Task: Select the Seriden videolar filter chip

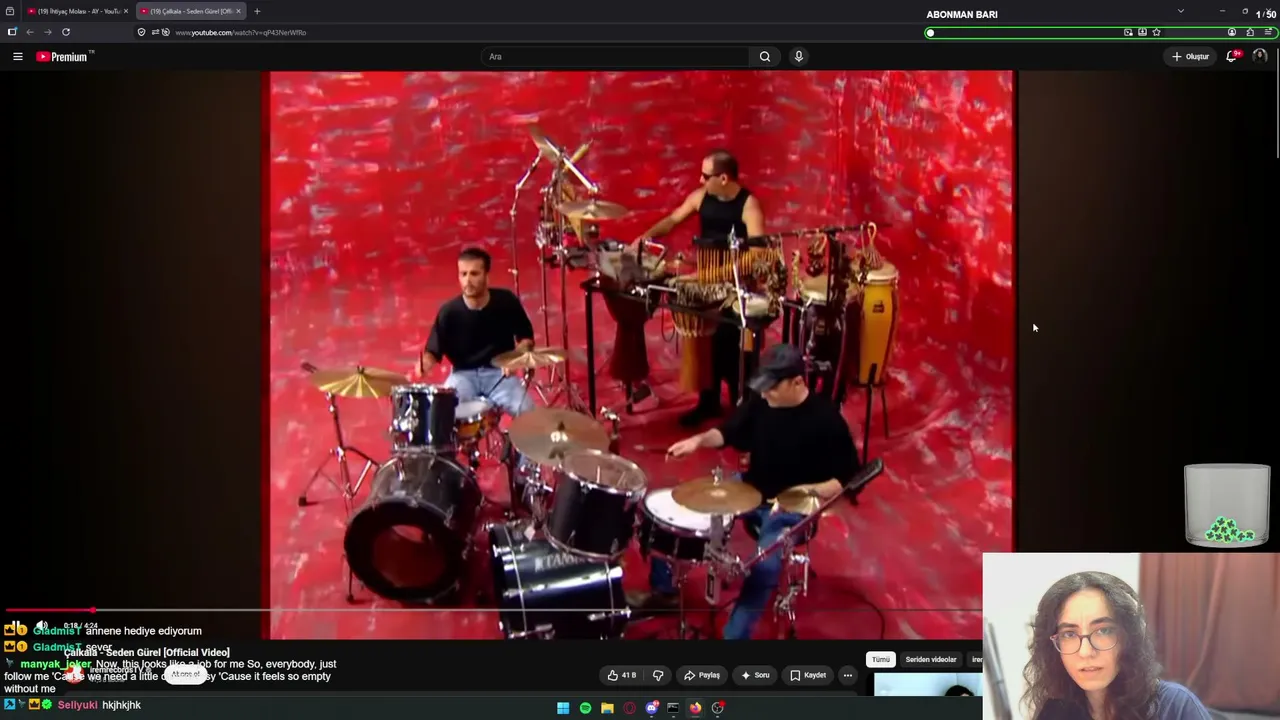Action: [x=931, y=660]
